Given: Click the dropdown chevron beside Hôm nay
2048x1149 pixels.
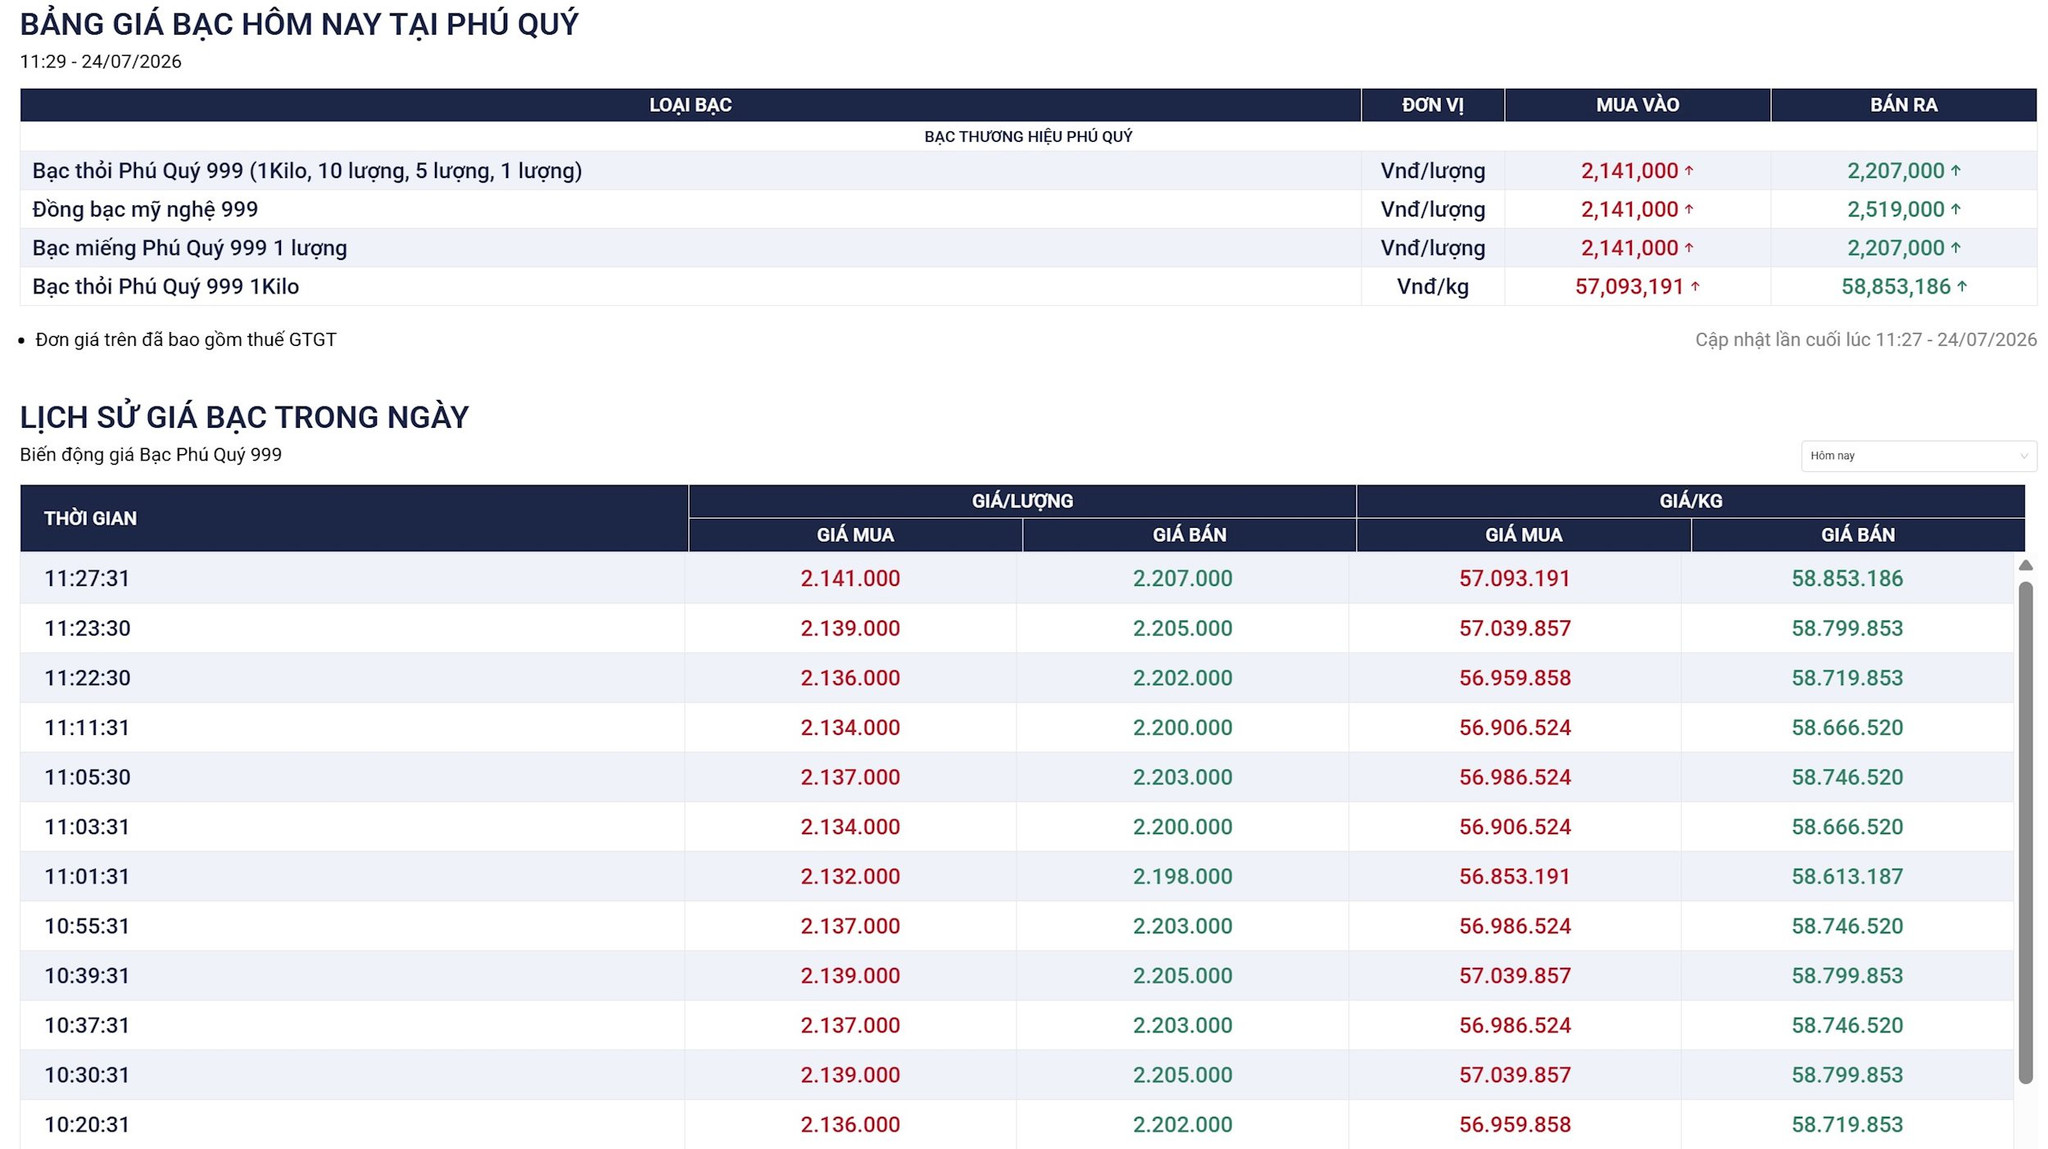Looking at the screenshot, I should tap(2023, 456).
